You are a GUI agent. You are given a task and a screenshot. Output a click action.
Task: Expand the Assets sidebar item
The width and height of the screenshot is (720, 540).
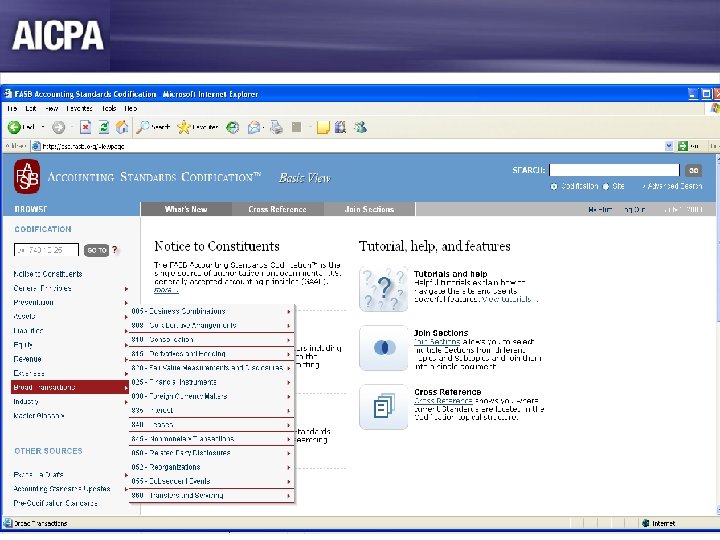[126, 317]
